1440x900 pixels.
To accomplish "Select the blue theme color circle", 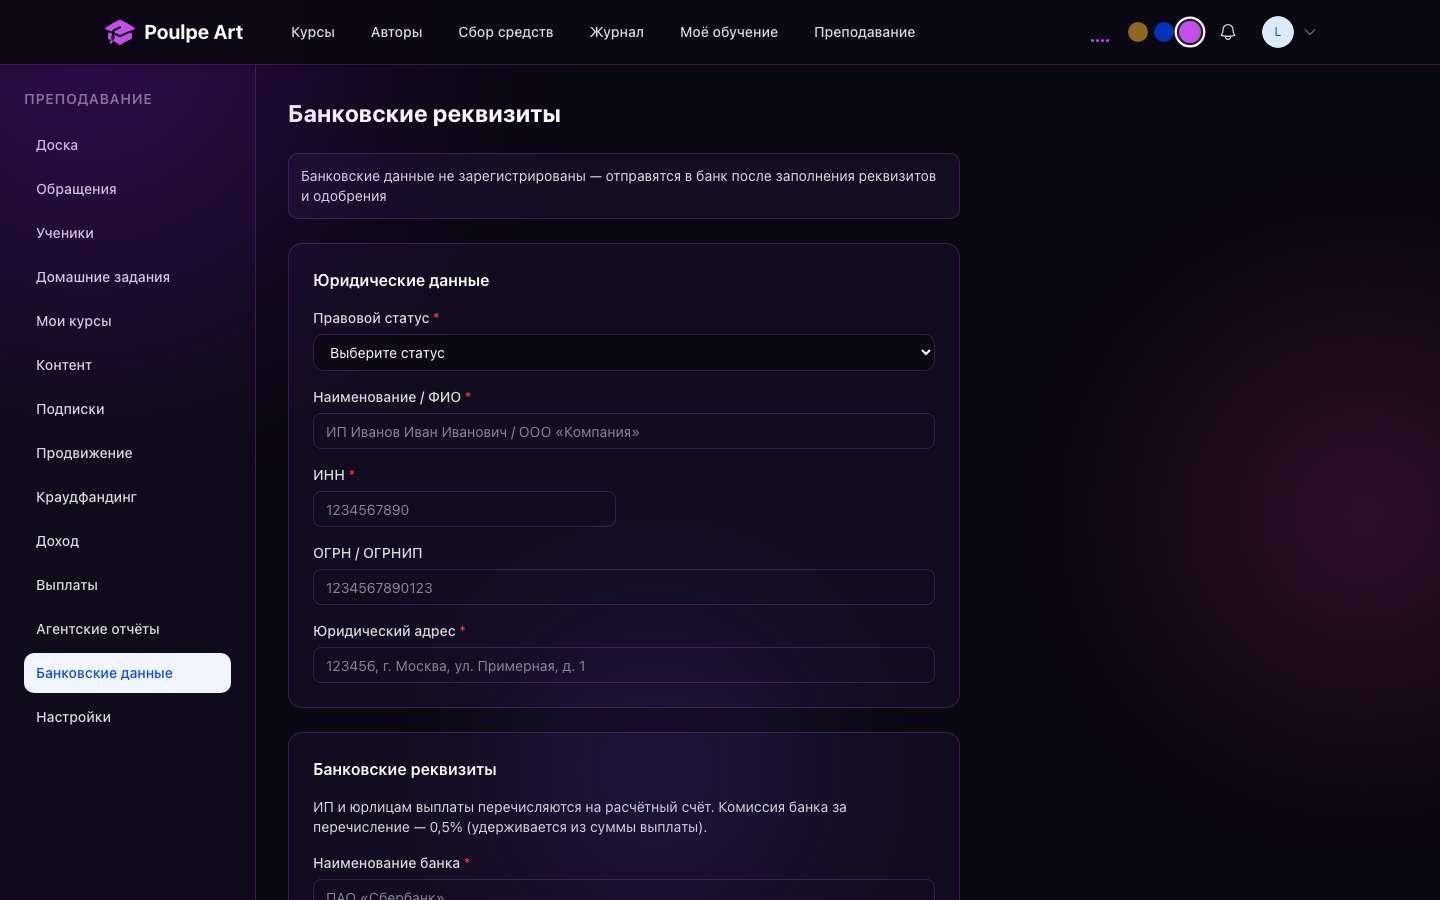I will [x=1164, y=32].
